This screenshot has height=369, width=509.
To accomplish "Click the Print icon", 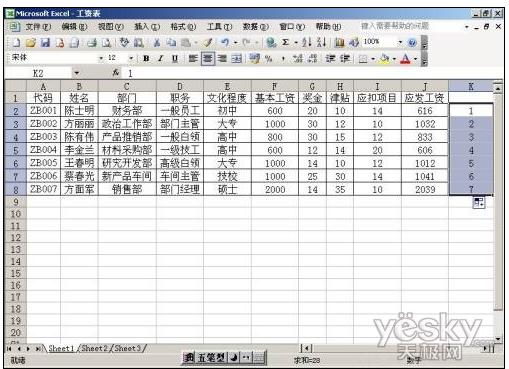I will [x=92, y=43].
